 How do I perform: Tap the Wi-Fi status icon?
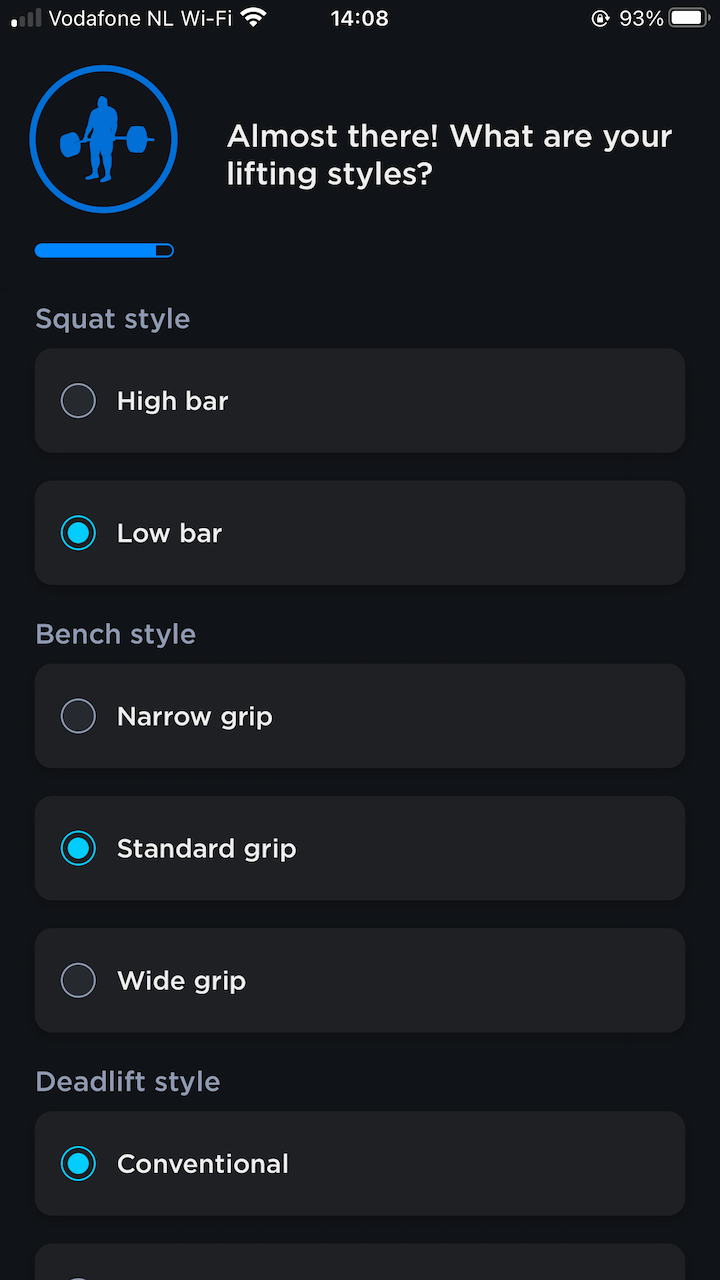(x=254, y=18)
